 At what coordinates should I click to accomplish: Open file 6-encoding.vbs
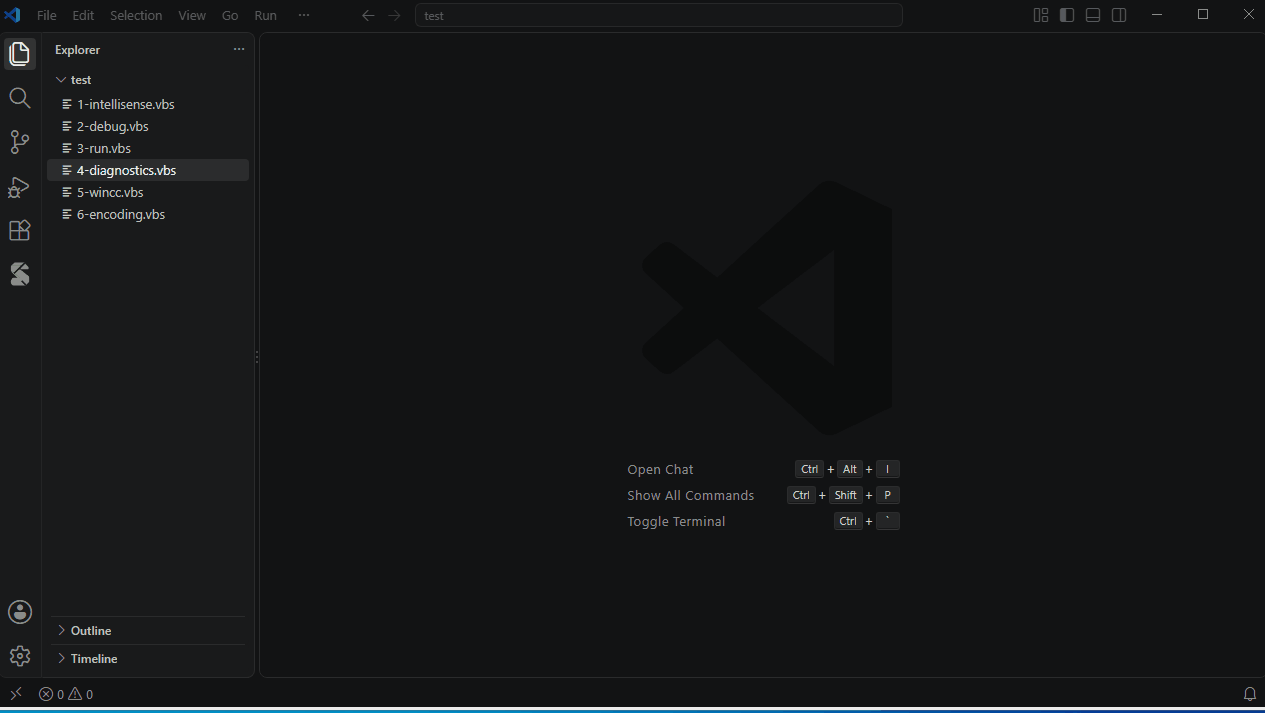[148, 214]
